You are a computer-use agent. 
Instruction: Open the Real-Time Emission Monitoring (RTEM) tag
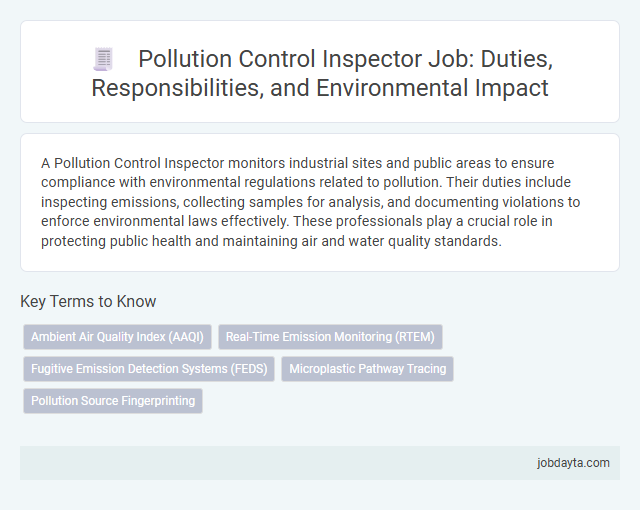tap(330, 337)
